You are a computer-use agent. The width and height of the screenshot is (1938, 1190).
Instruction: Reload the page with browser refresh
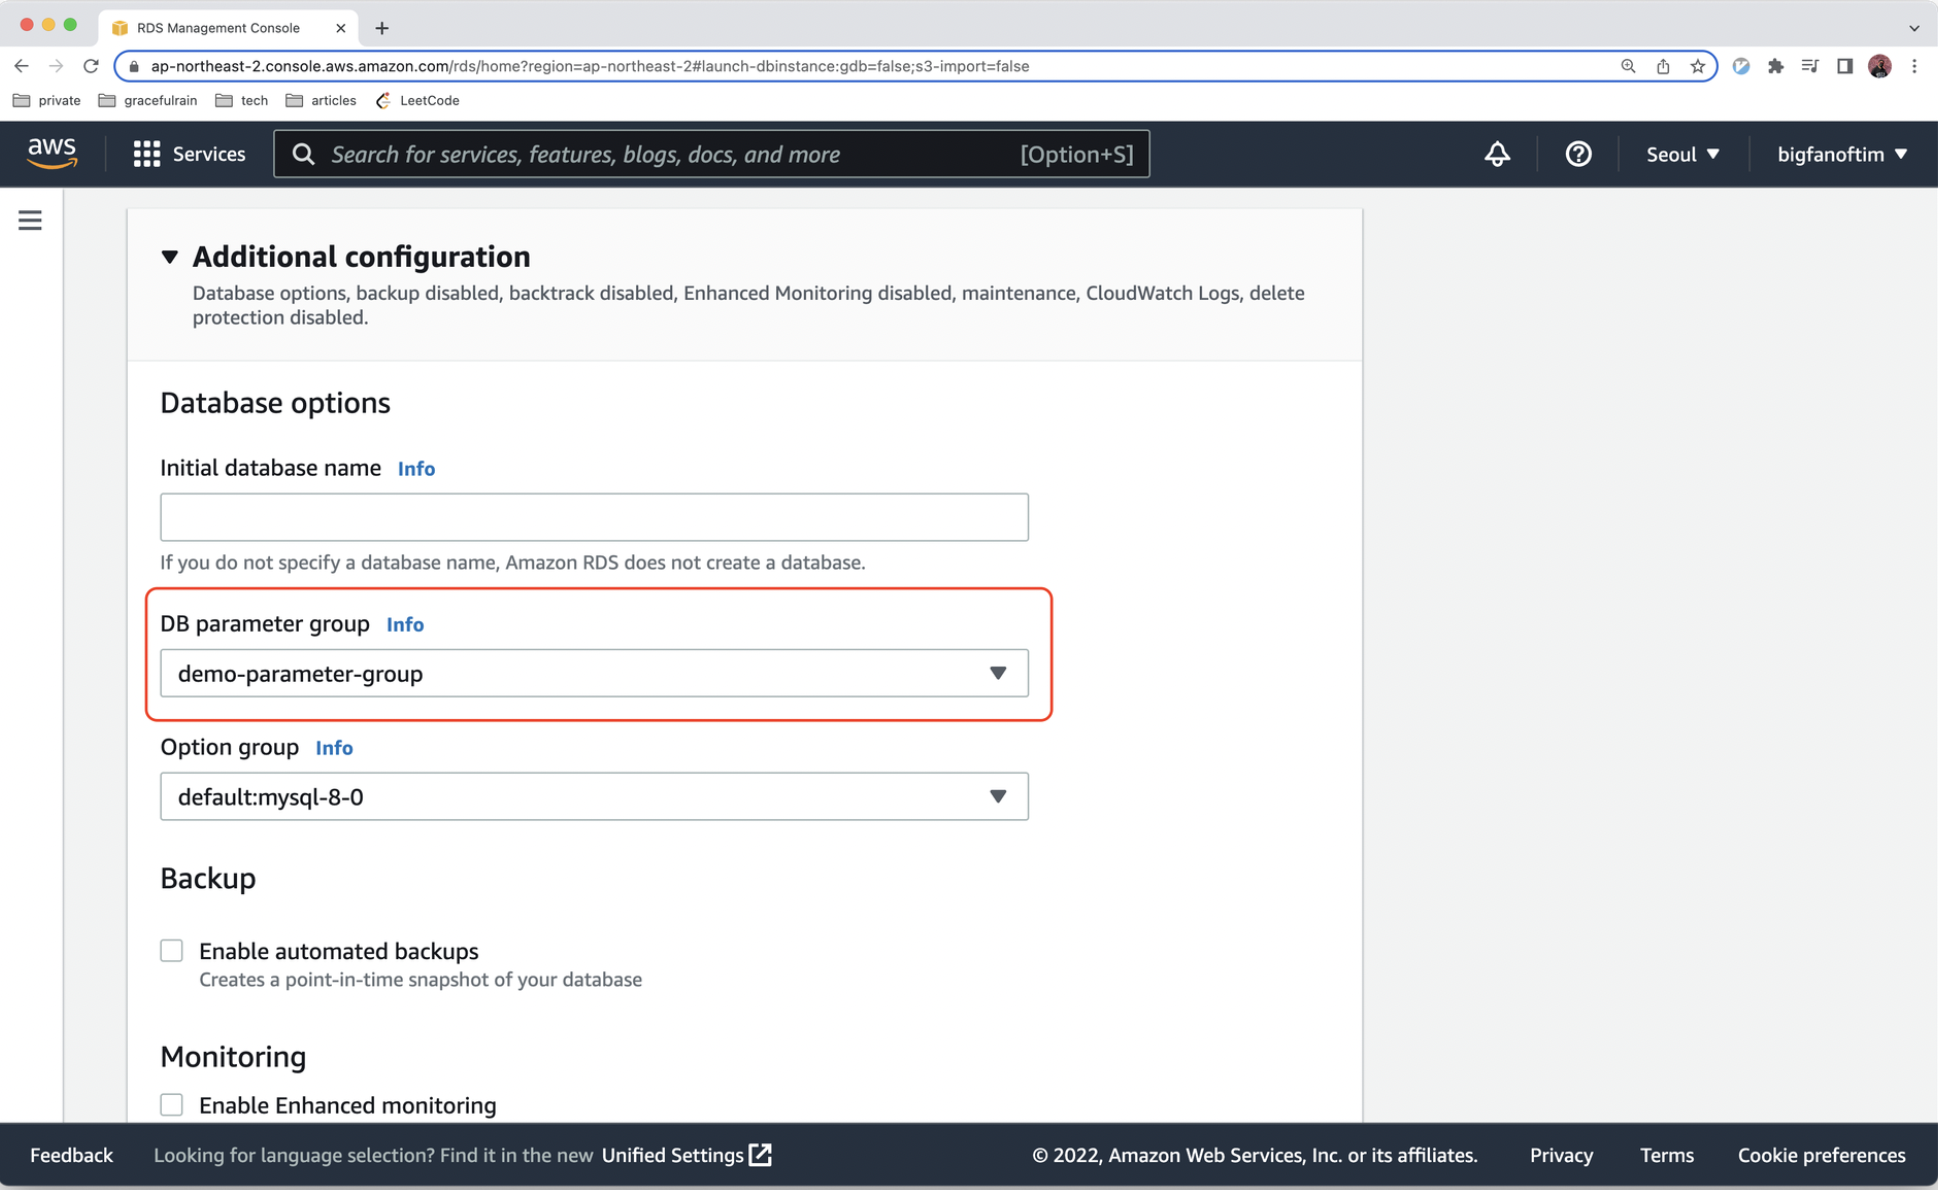(91, 66)
